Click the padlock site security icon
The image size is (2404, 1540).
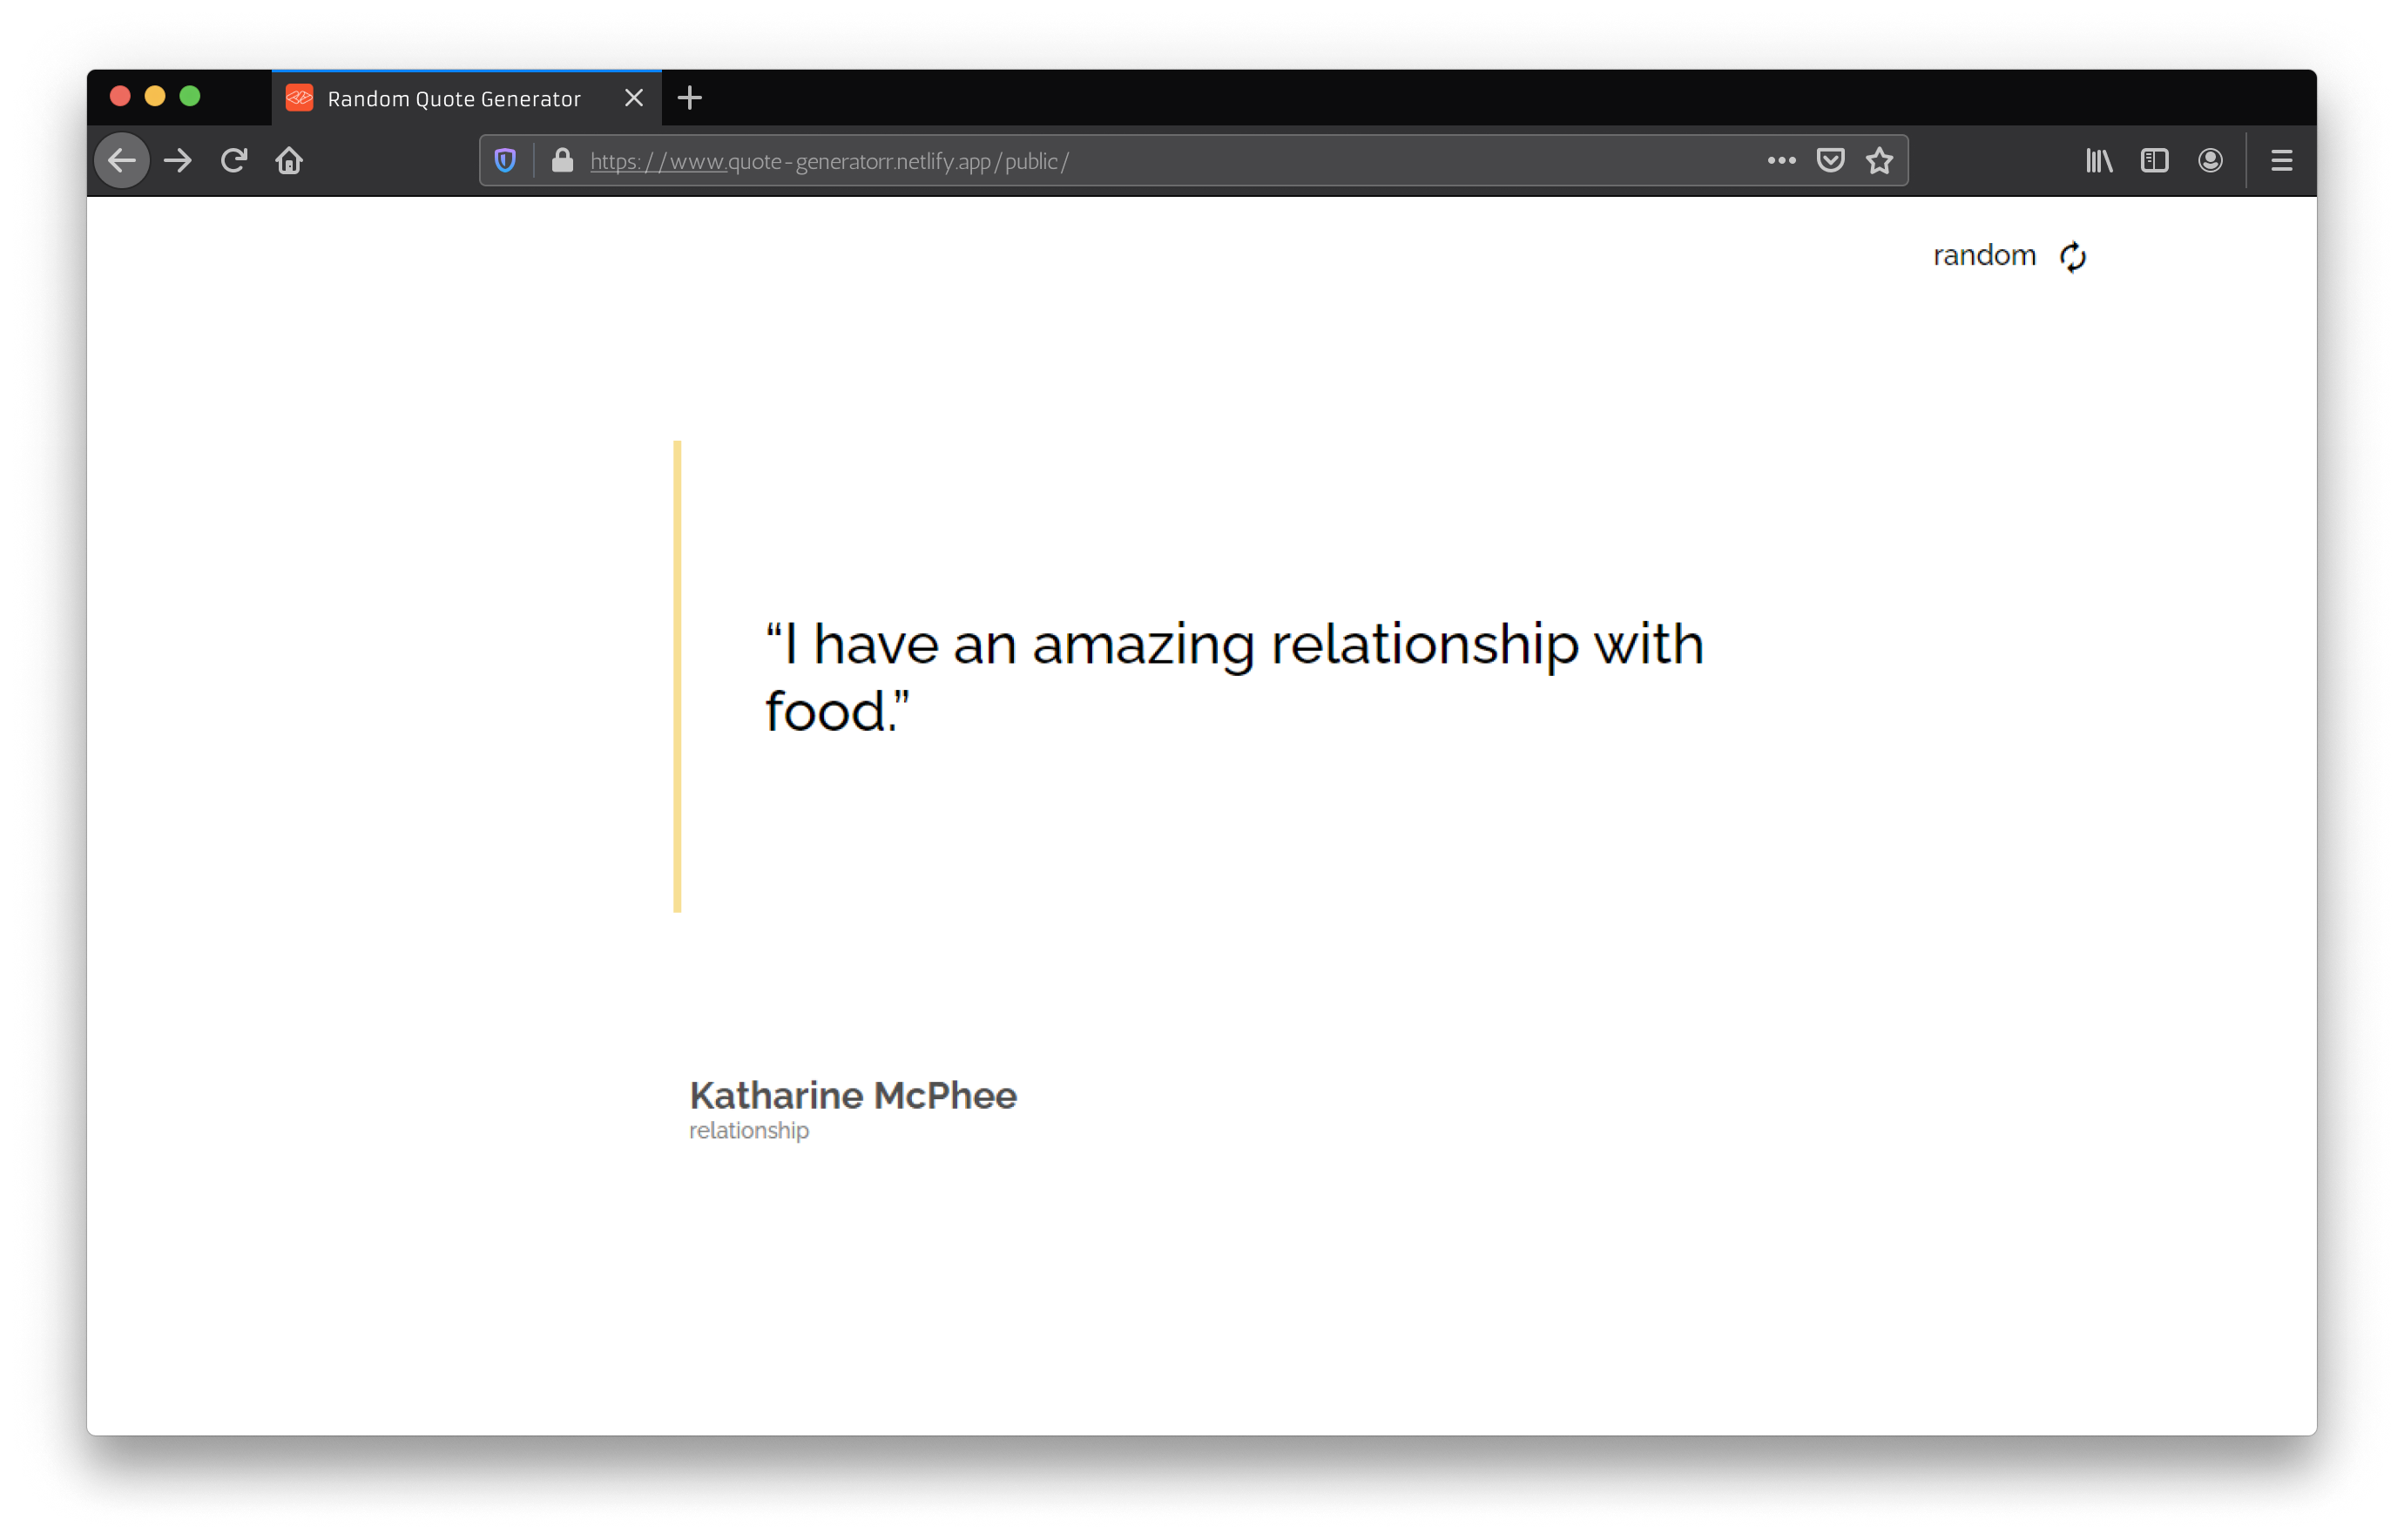[x=562, y=160]
